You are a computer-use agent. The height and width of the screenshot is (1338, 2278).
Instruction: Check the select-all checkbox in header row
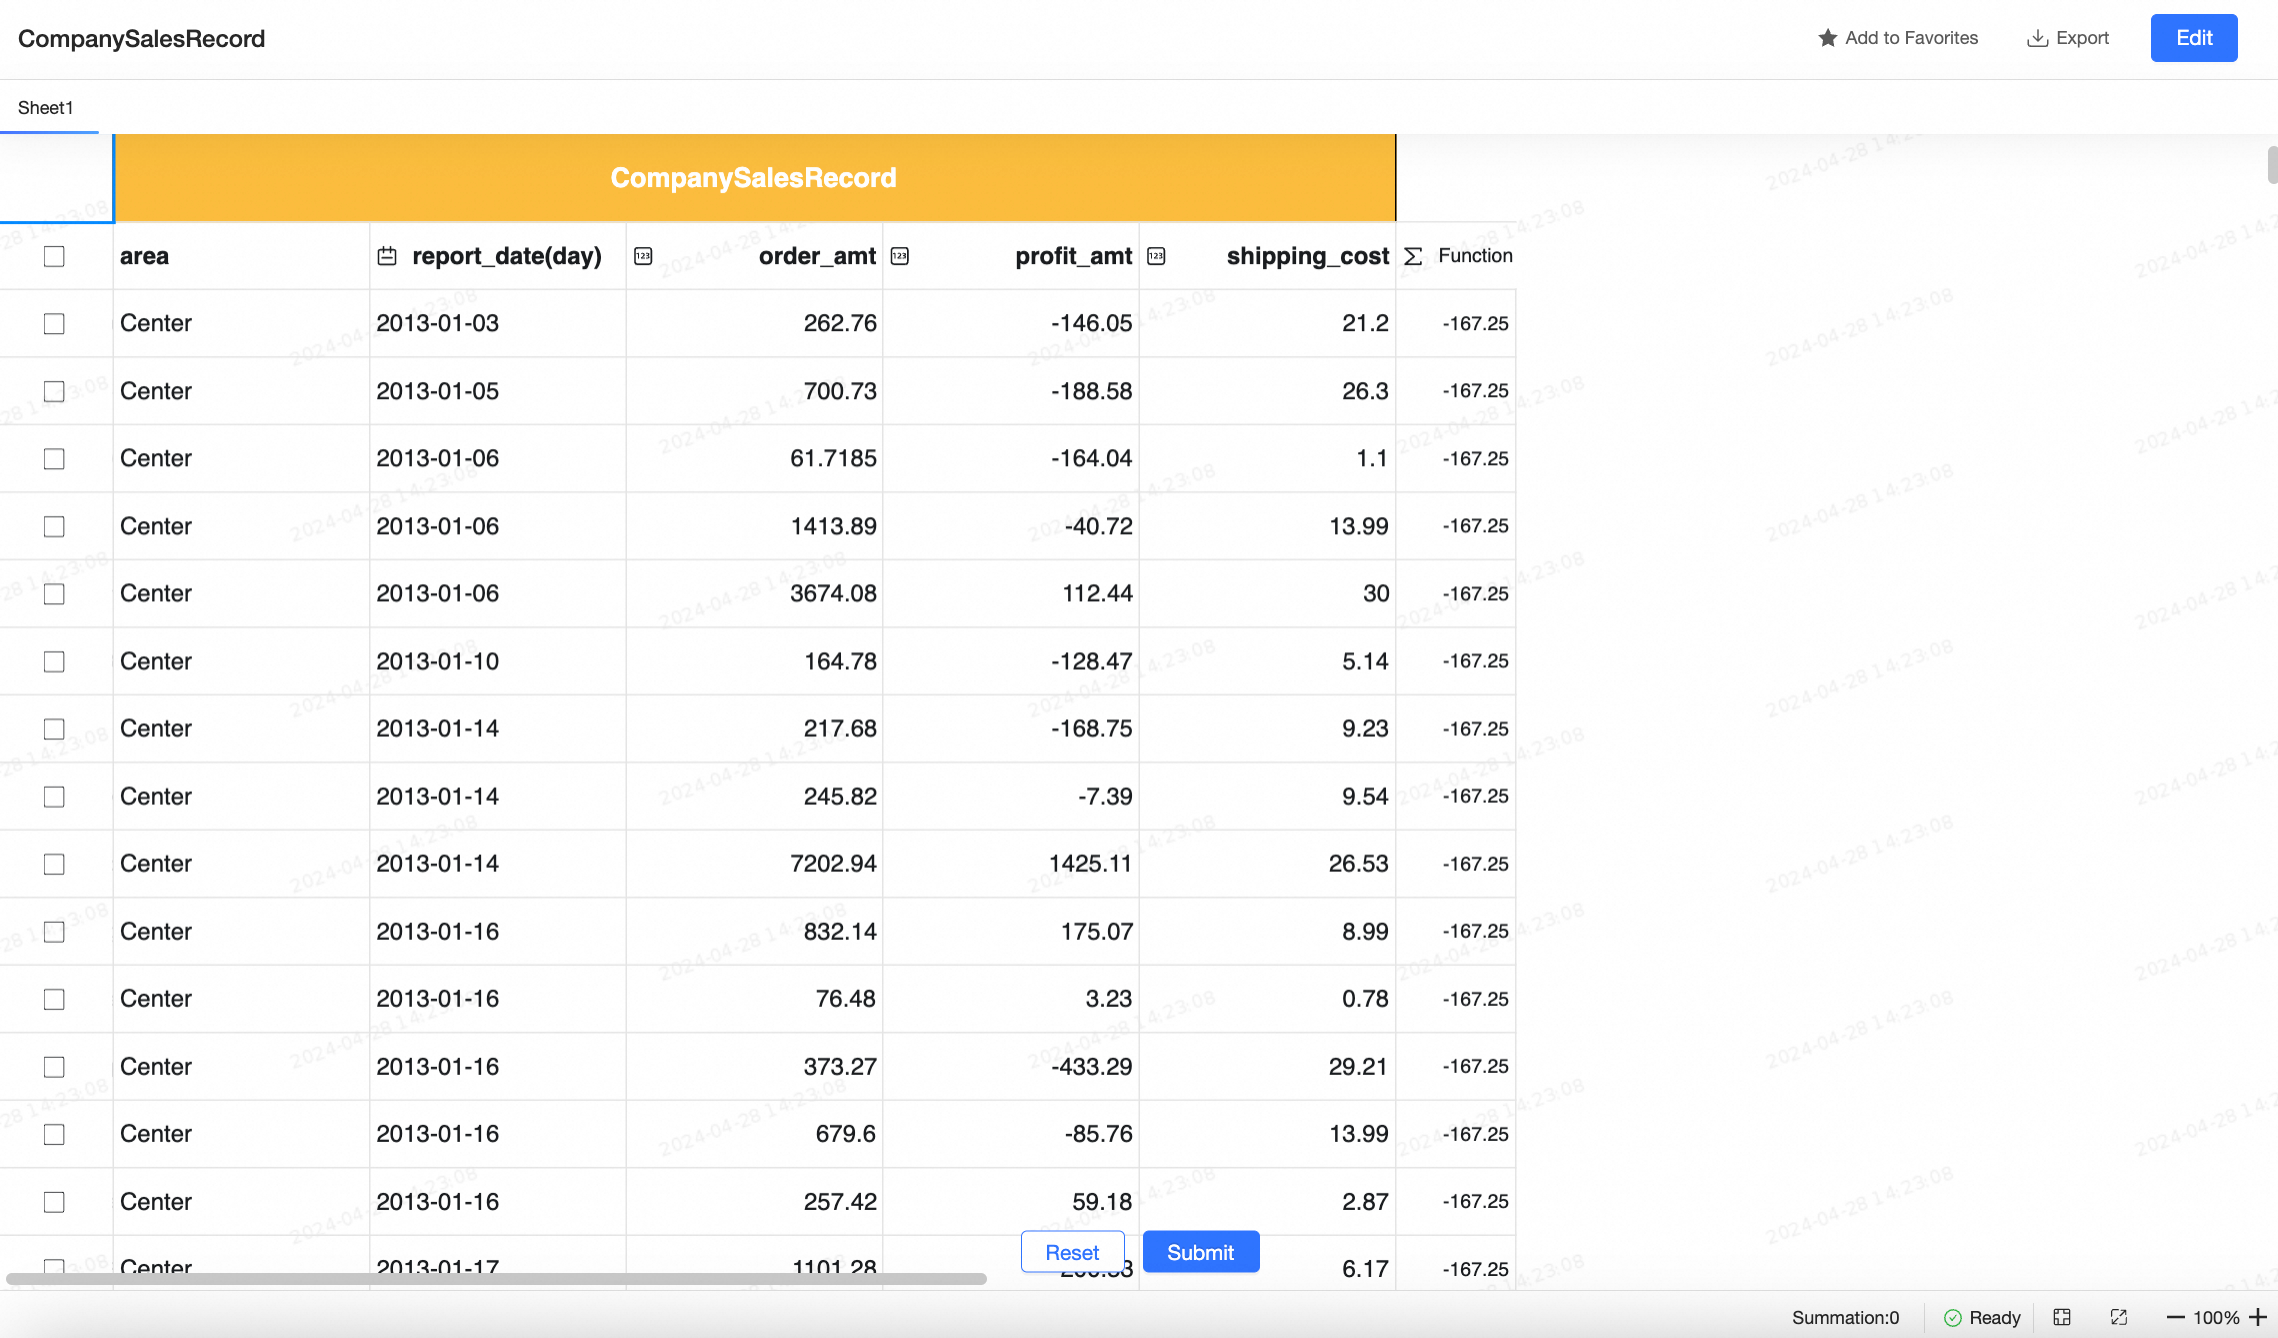pyautogui.click(x=54, y=256)
